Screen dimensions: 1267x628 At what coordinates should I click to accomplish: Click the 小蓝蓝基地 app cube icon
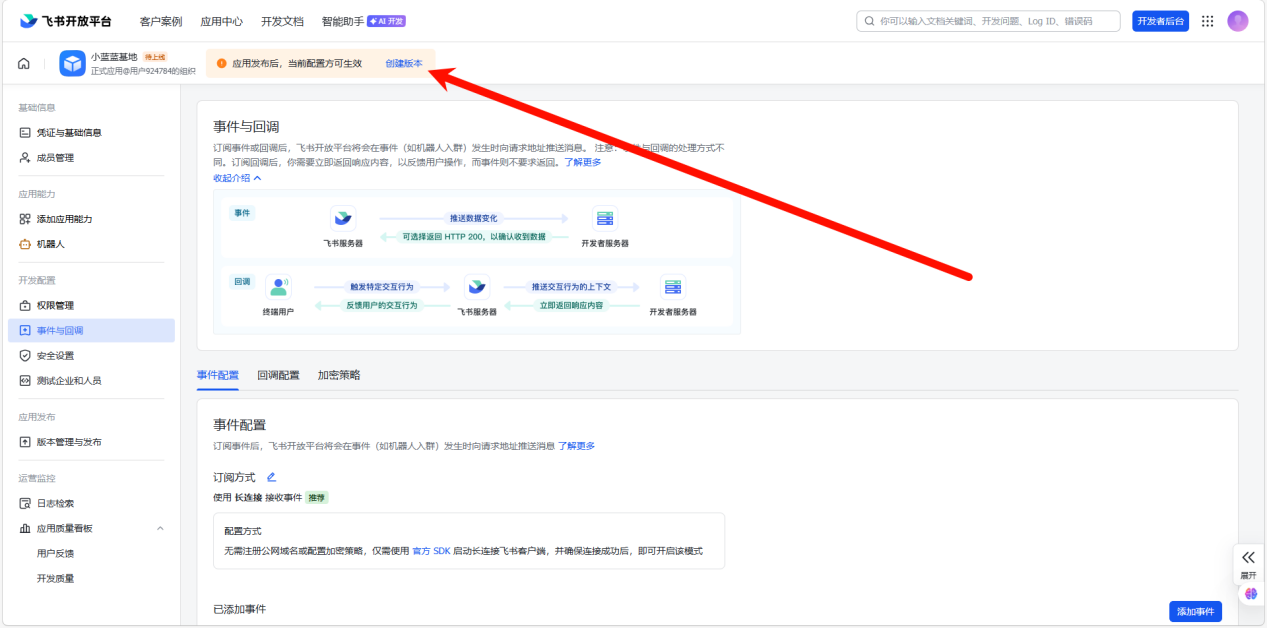pyautogui.click(x=73, y=64)
